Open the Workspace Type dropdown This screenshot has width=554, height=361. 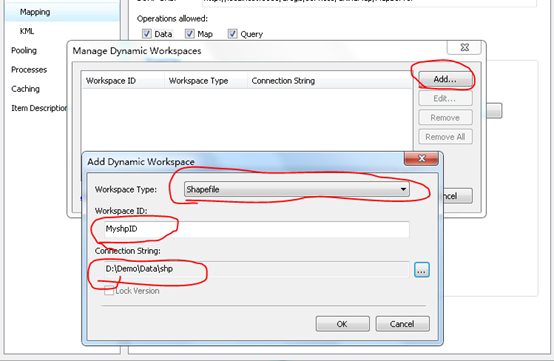(297, 189)
